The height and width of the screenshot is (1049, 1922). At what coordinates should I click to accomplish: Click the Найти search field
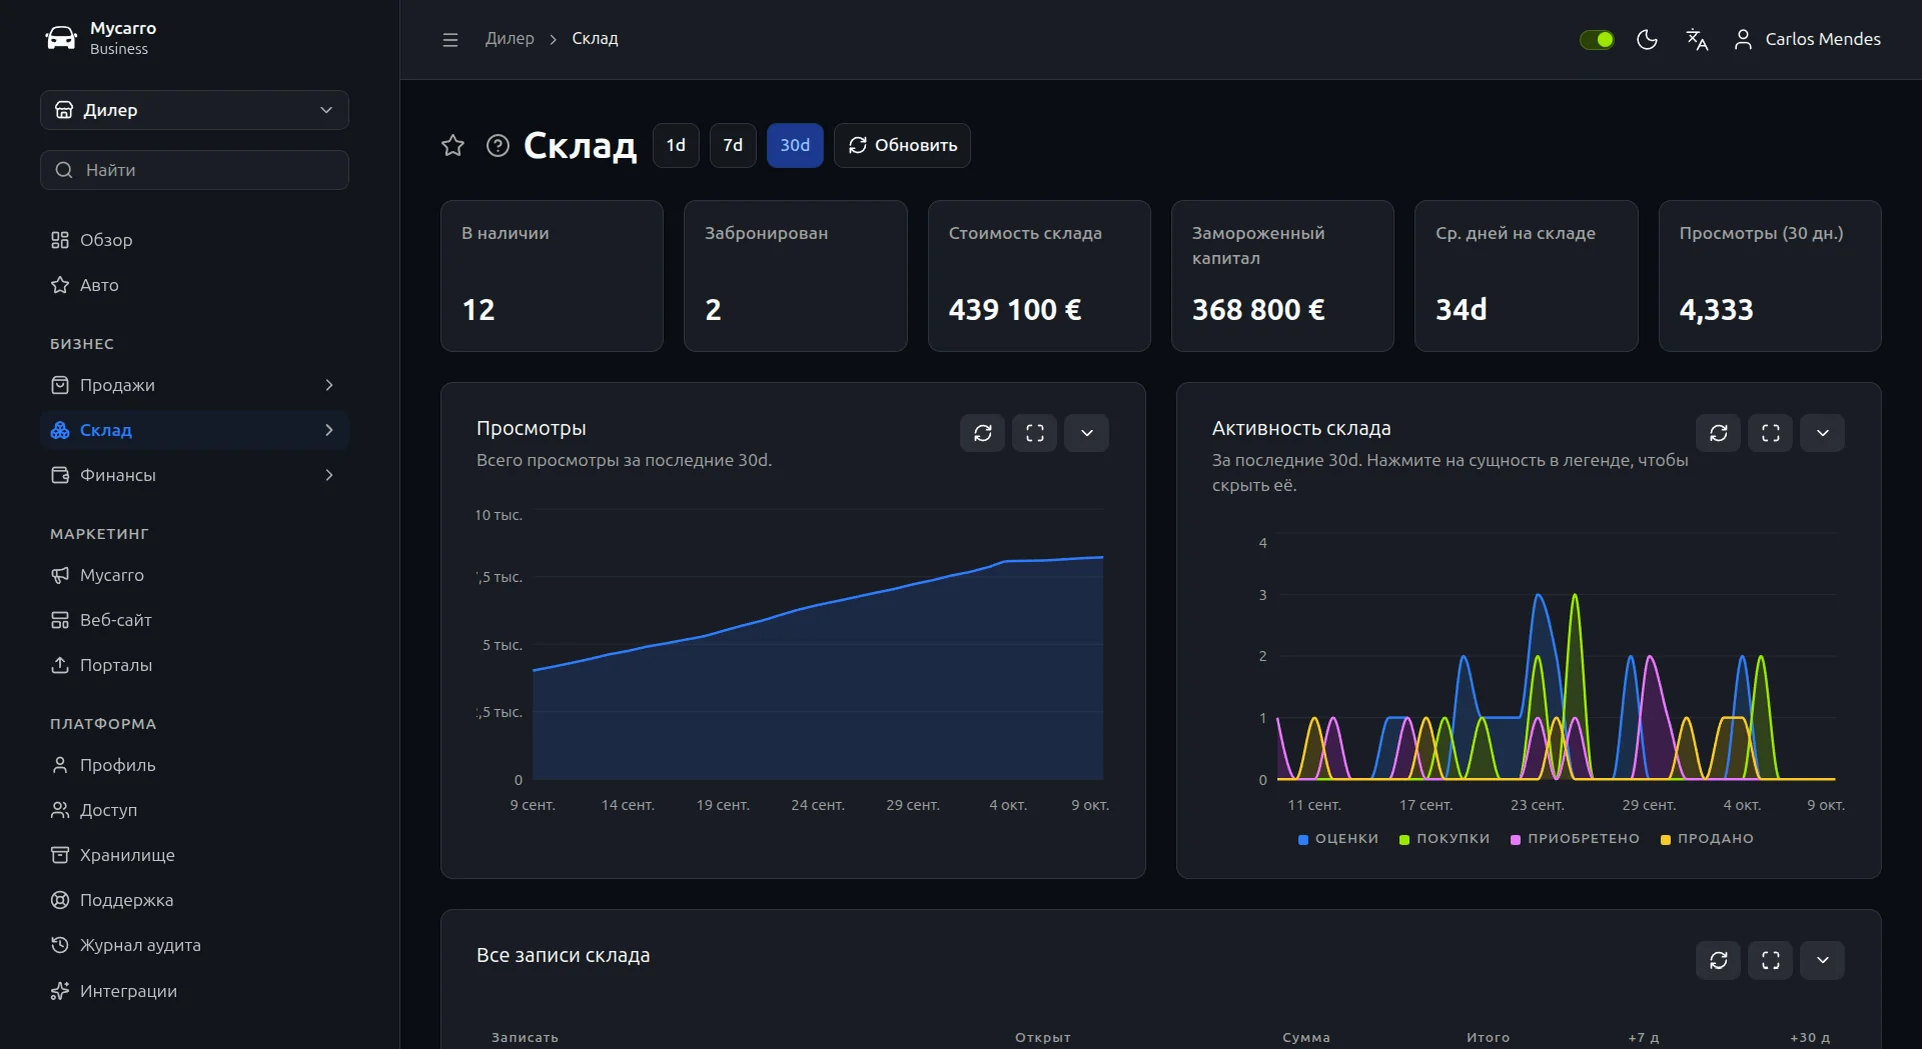point(194,170)
